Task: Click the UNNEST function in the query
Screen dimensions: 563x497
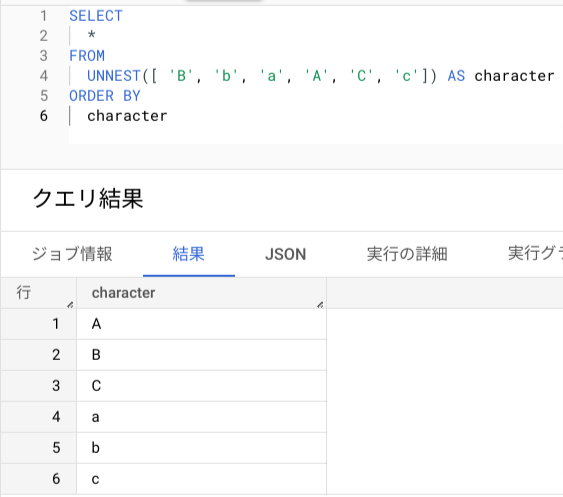Action: [114, 76]
